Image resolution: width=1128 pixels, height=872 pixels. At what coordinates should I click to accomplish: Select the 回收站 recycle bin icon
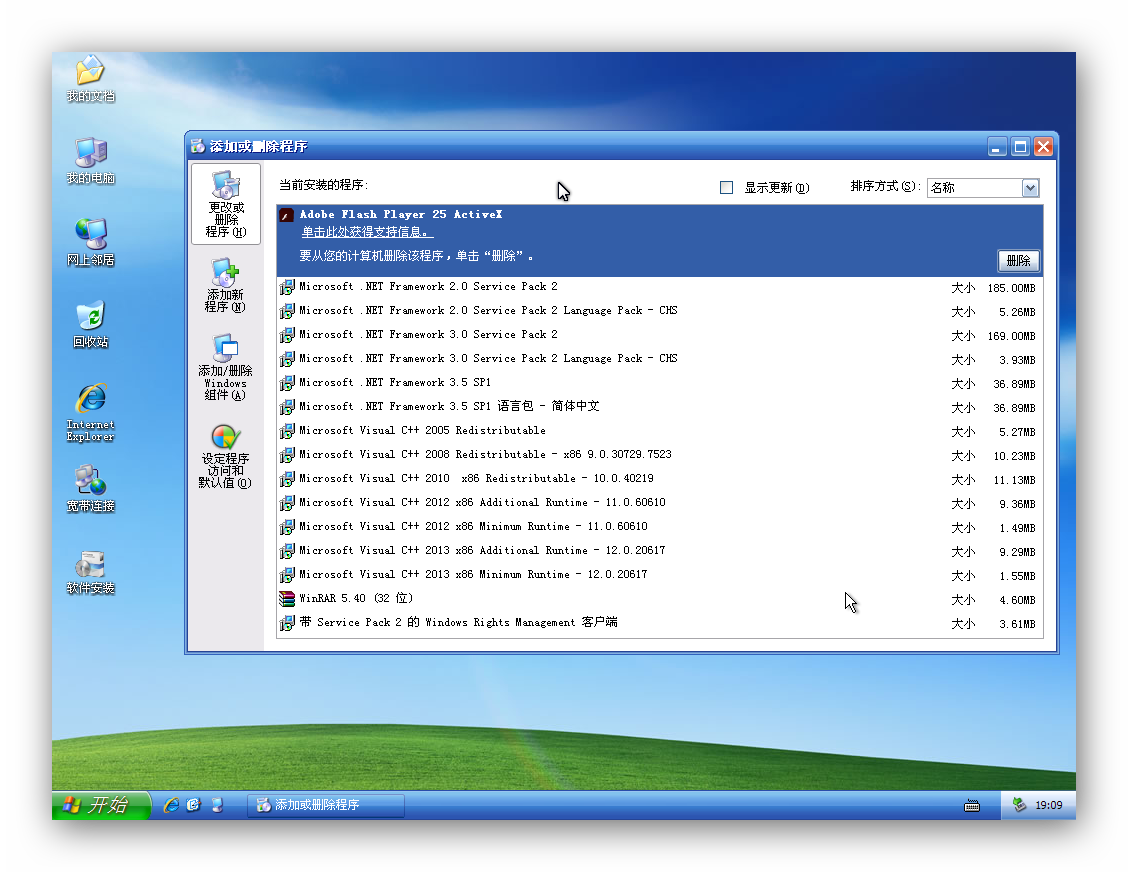click(91, 324)
